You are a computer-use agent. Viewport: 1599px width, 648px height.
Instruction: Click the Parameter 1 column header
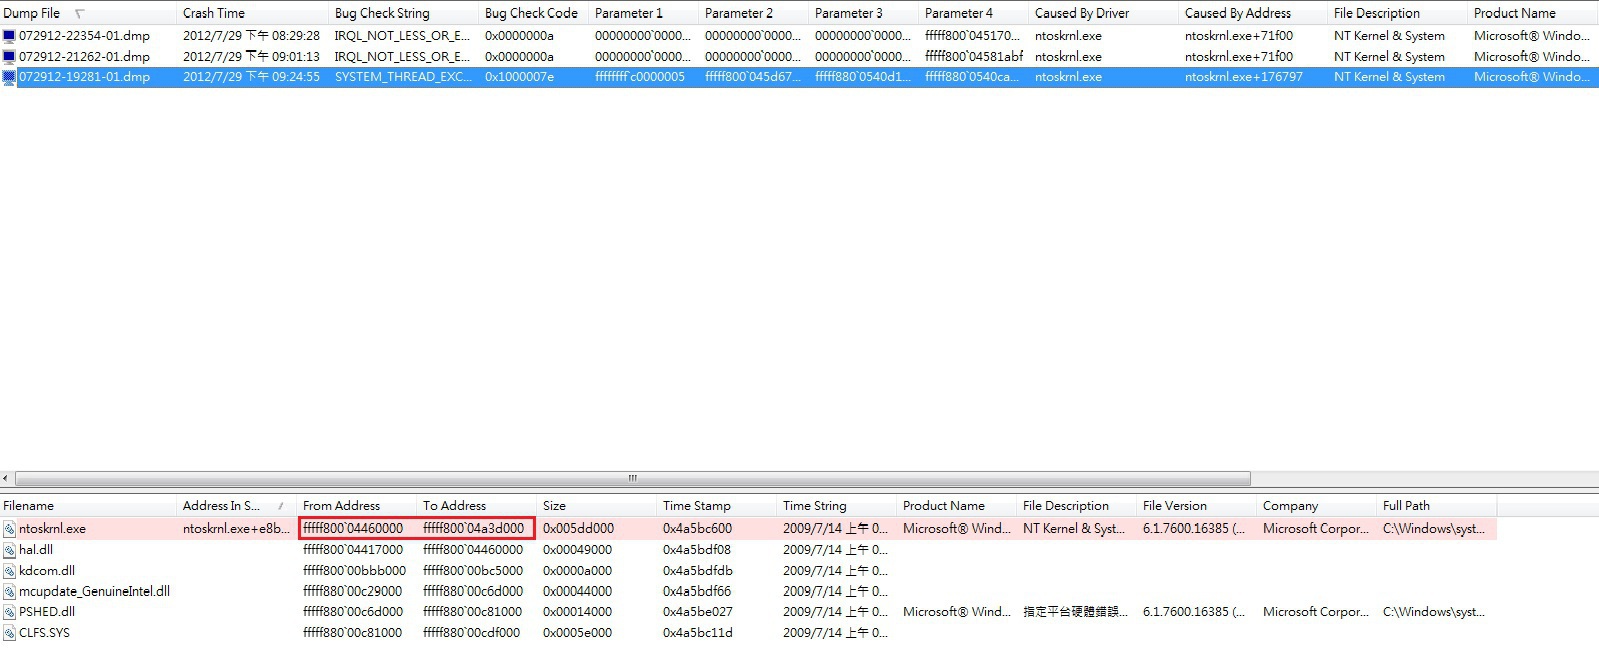(x=644, y=13)
